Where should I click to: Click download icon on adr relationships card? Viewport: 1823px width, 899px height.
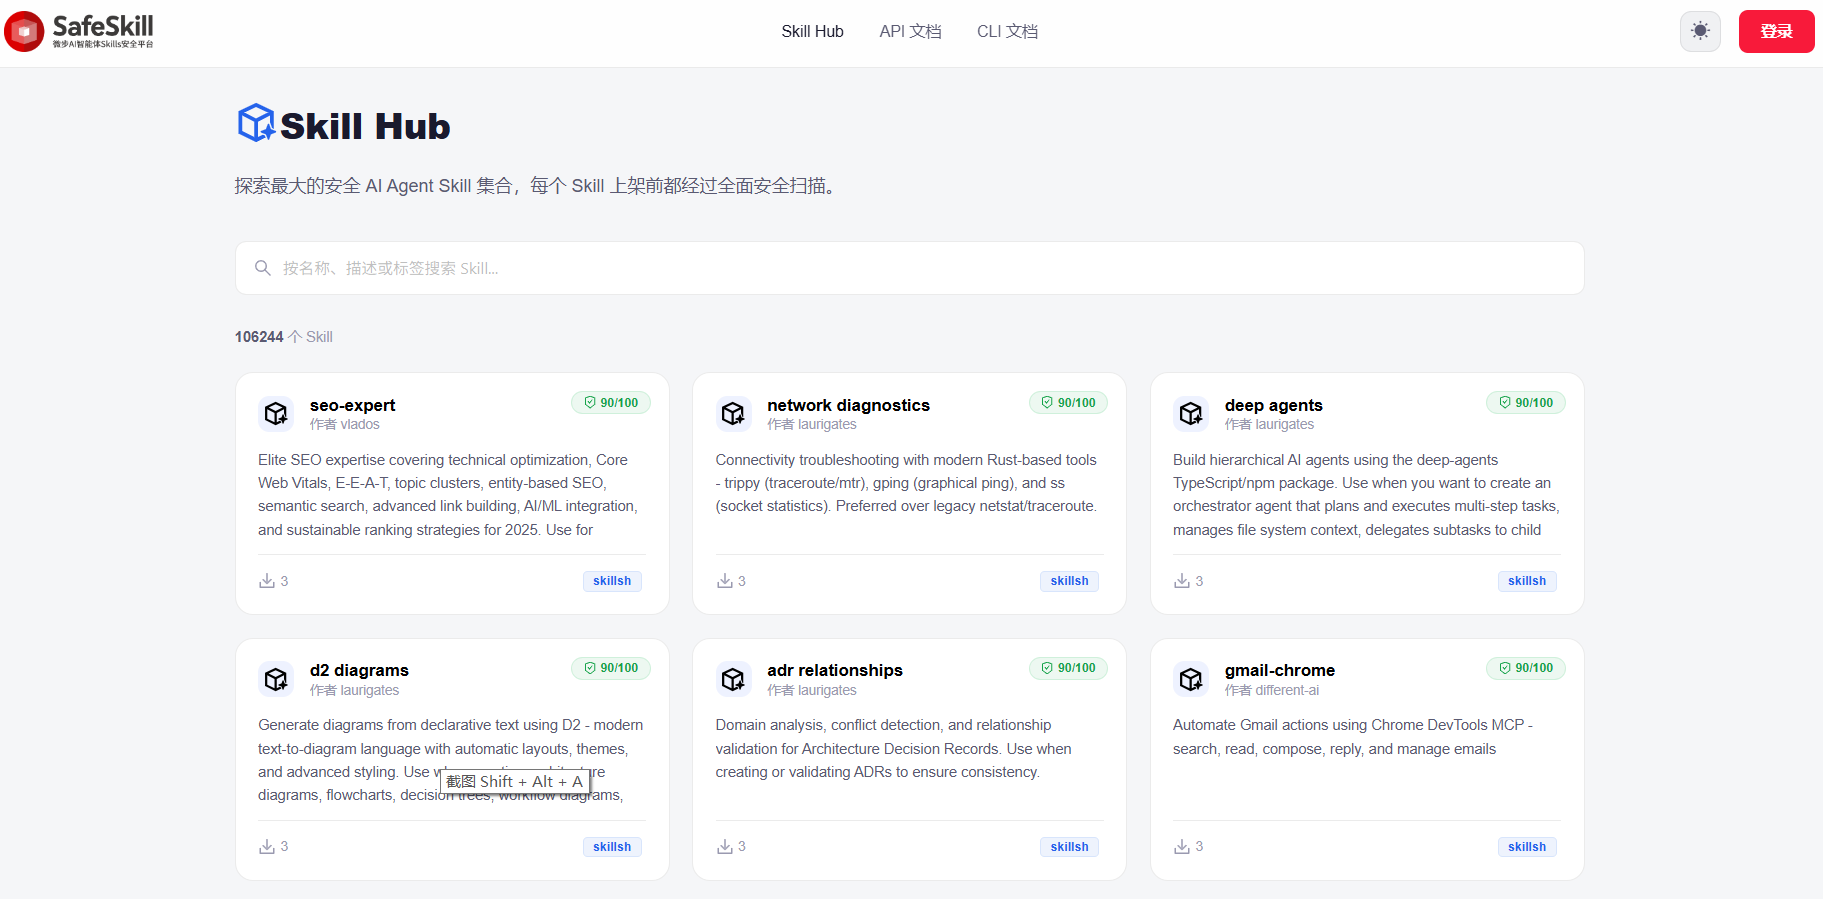pos(725,847)
